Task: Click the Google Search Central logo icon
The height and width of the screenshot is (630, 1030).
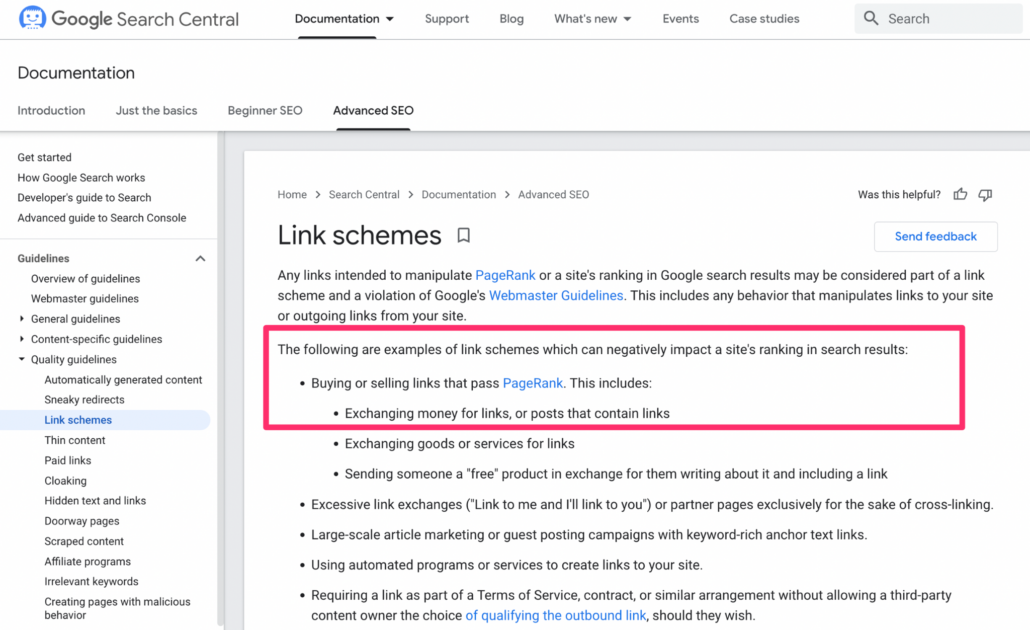Action: pyautogui.click(x=32, y=18)
